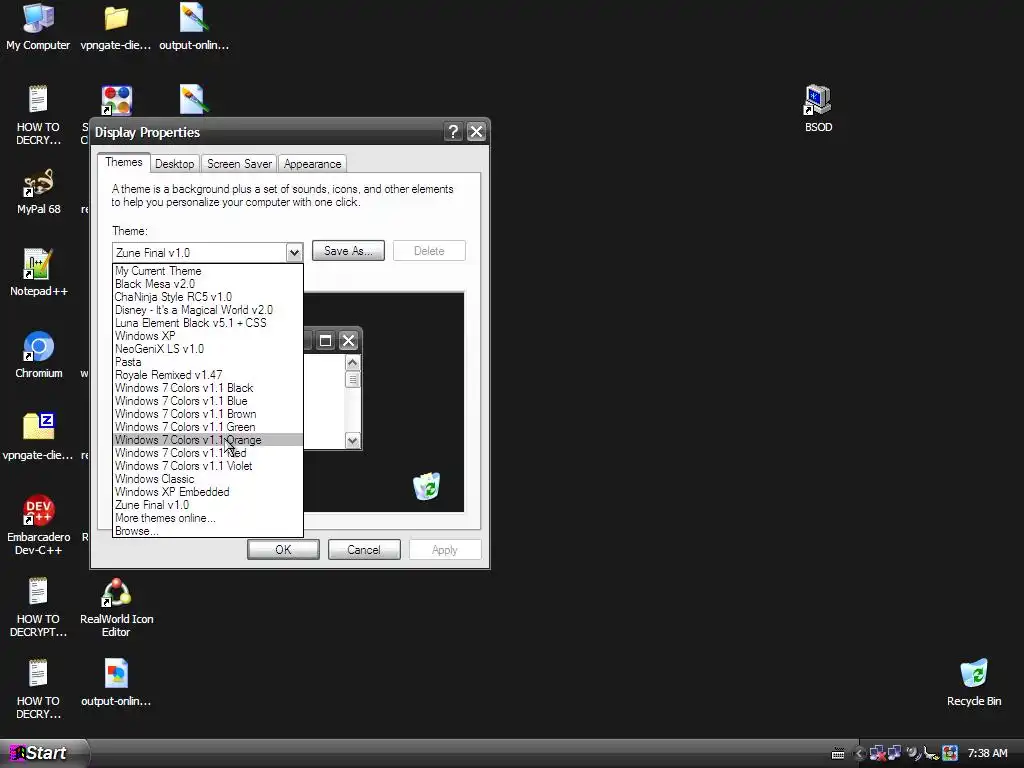
Task: Select output-onlin… icon next to RealWorld Icon Editor
Action: 116,682
